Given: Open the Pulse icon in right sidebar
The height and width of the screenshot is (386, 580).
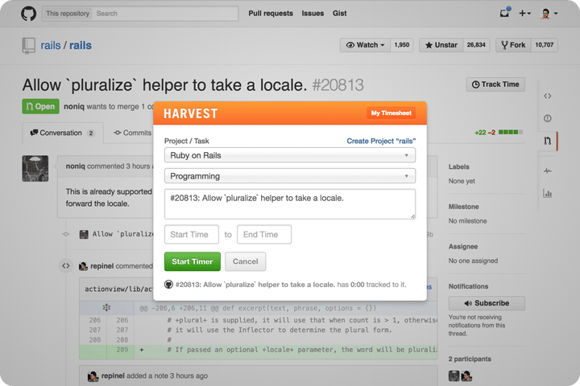Looking at the screenshot, I should coord(547,170).
